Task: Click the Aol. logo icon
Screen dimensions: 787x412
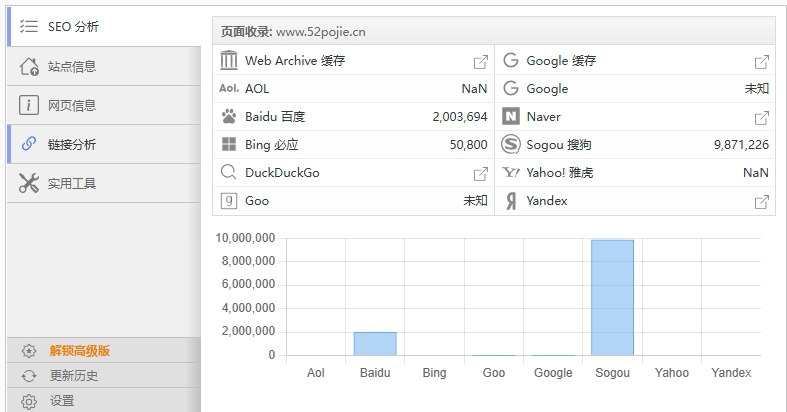Action: [x=229, y=88]
